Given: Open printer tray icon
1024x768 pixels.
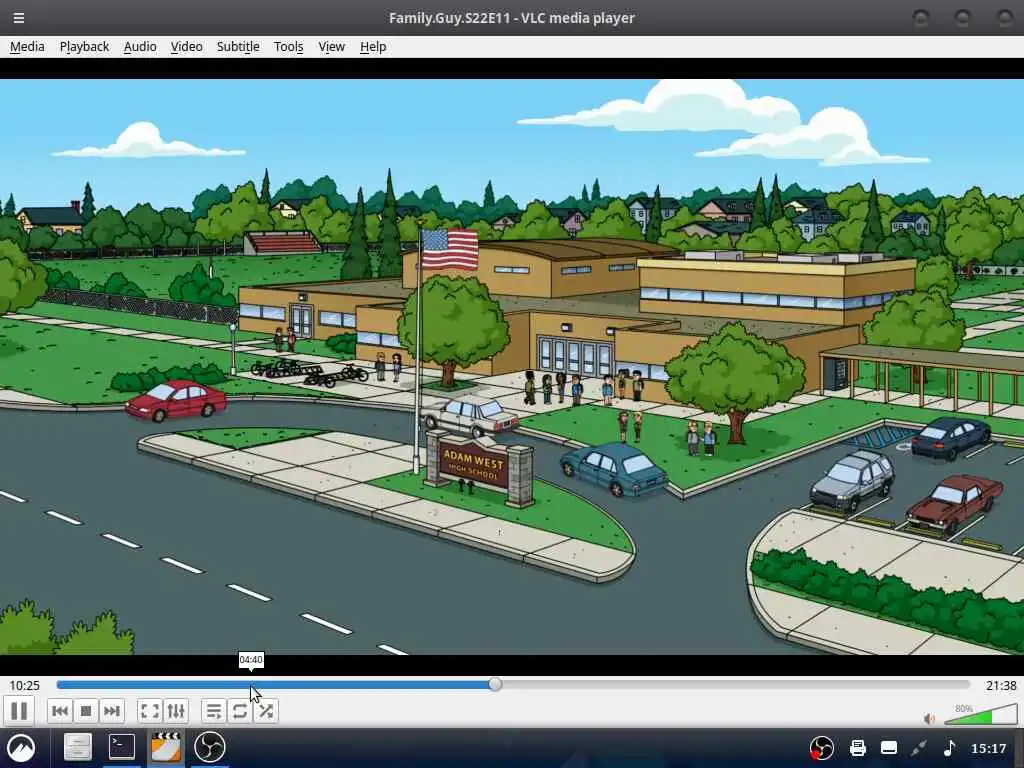Looking at the screenshot, I should click(857, 748).
